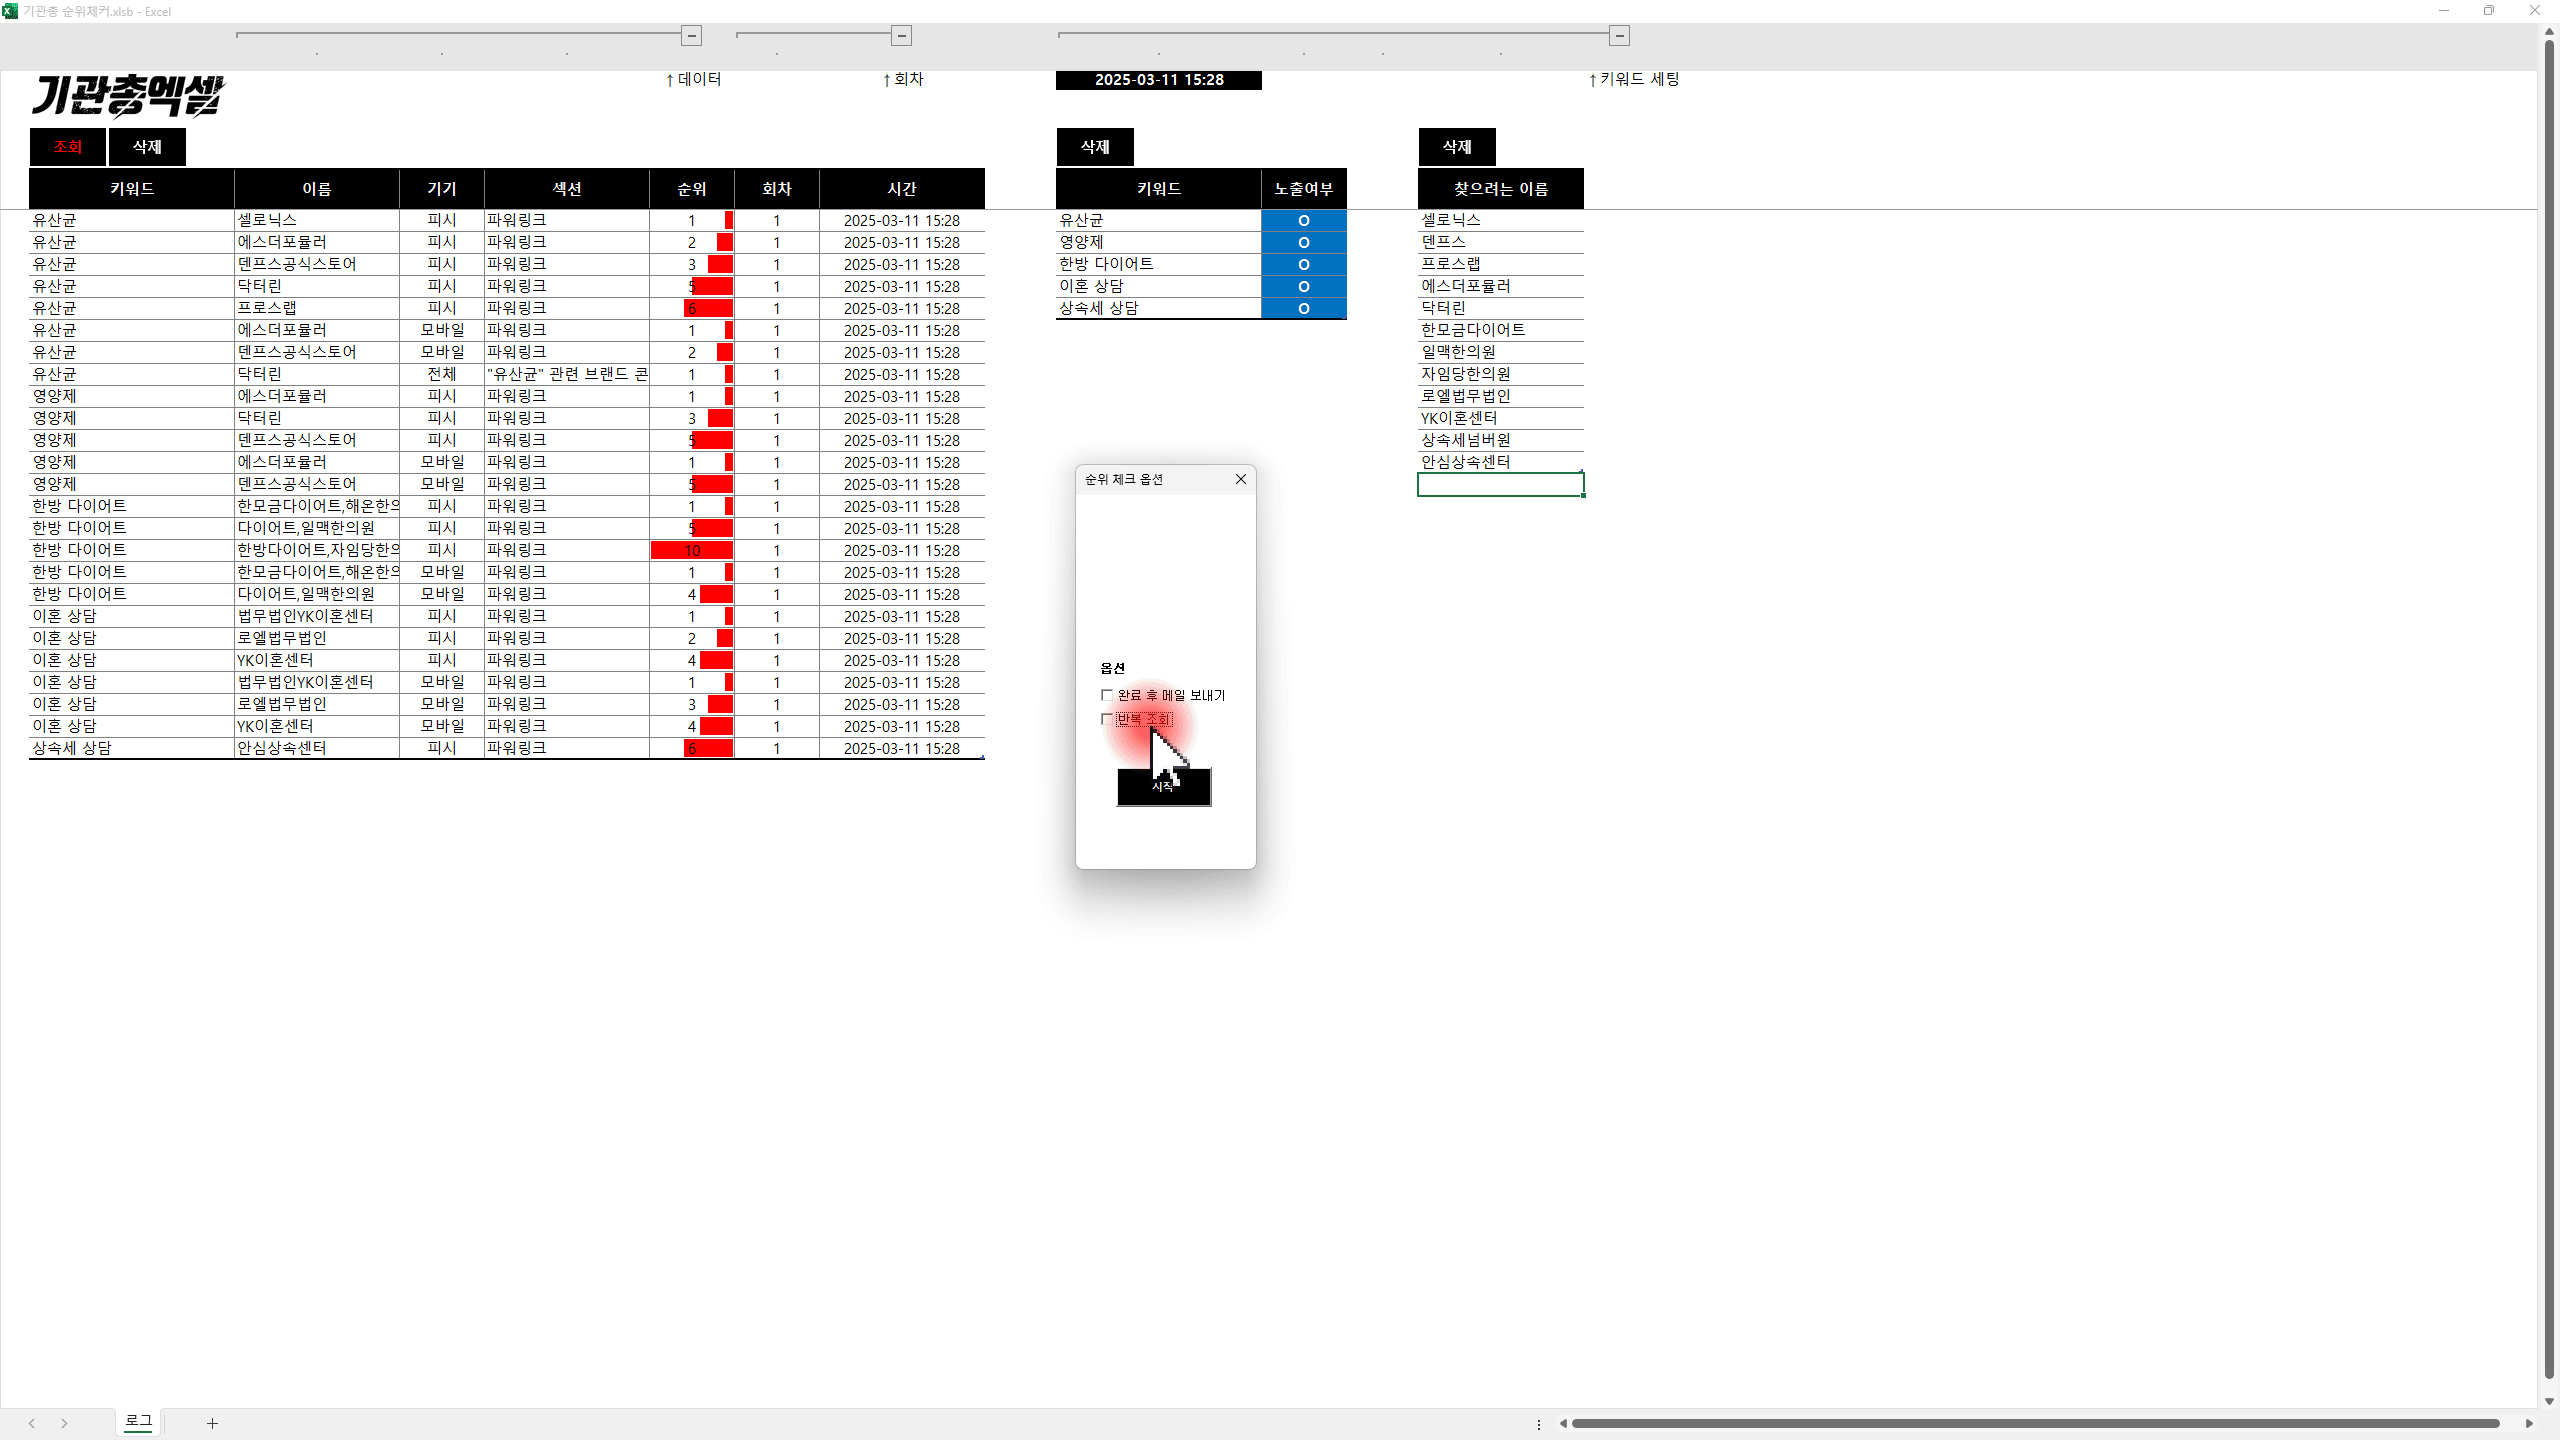Viewport: 2560px width, 1440px height.
Task: Select 이혼 상담 keyword in 노출여부 table
Action: coord(1159,286)
